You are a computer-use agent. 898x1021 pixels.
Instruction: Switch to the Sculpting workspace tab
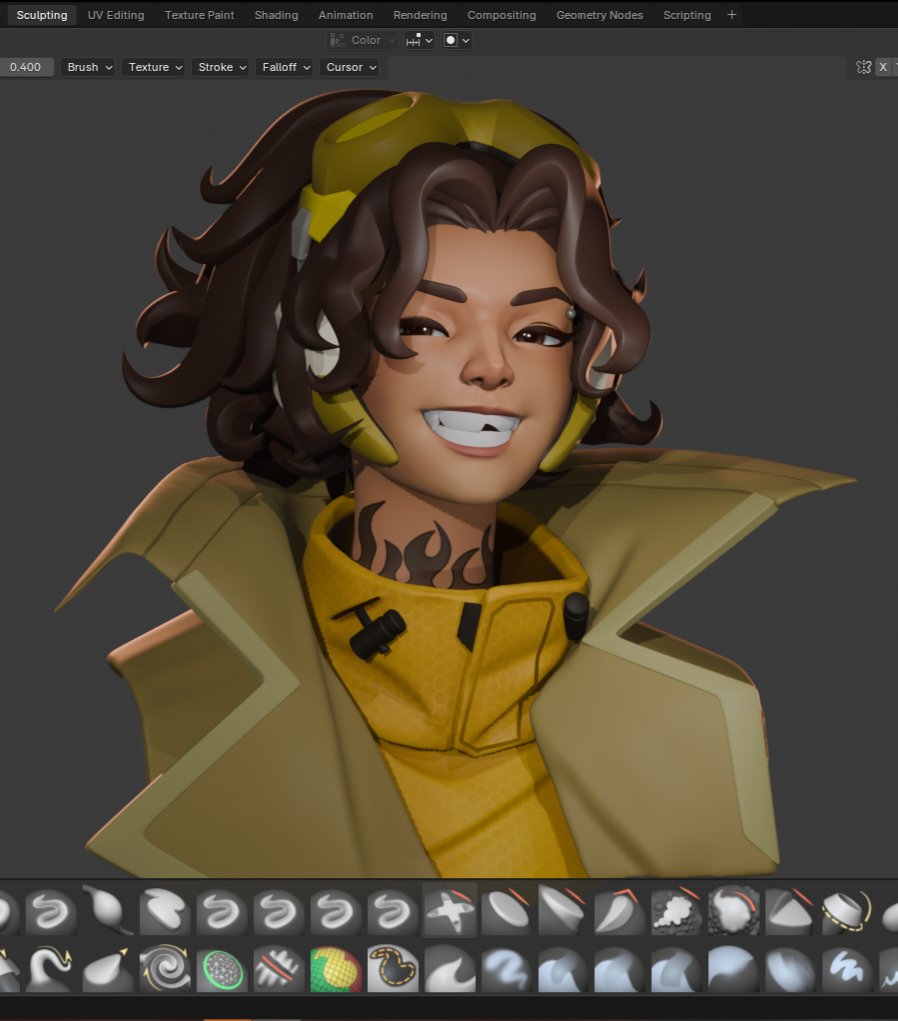(42, 15)
